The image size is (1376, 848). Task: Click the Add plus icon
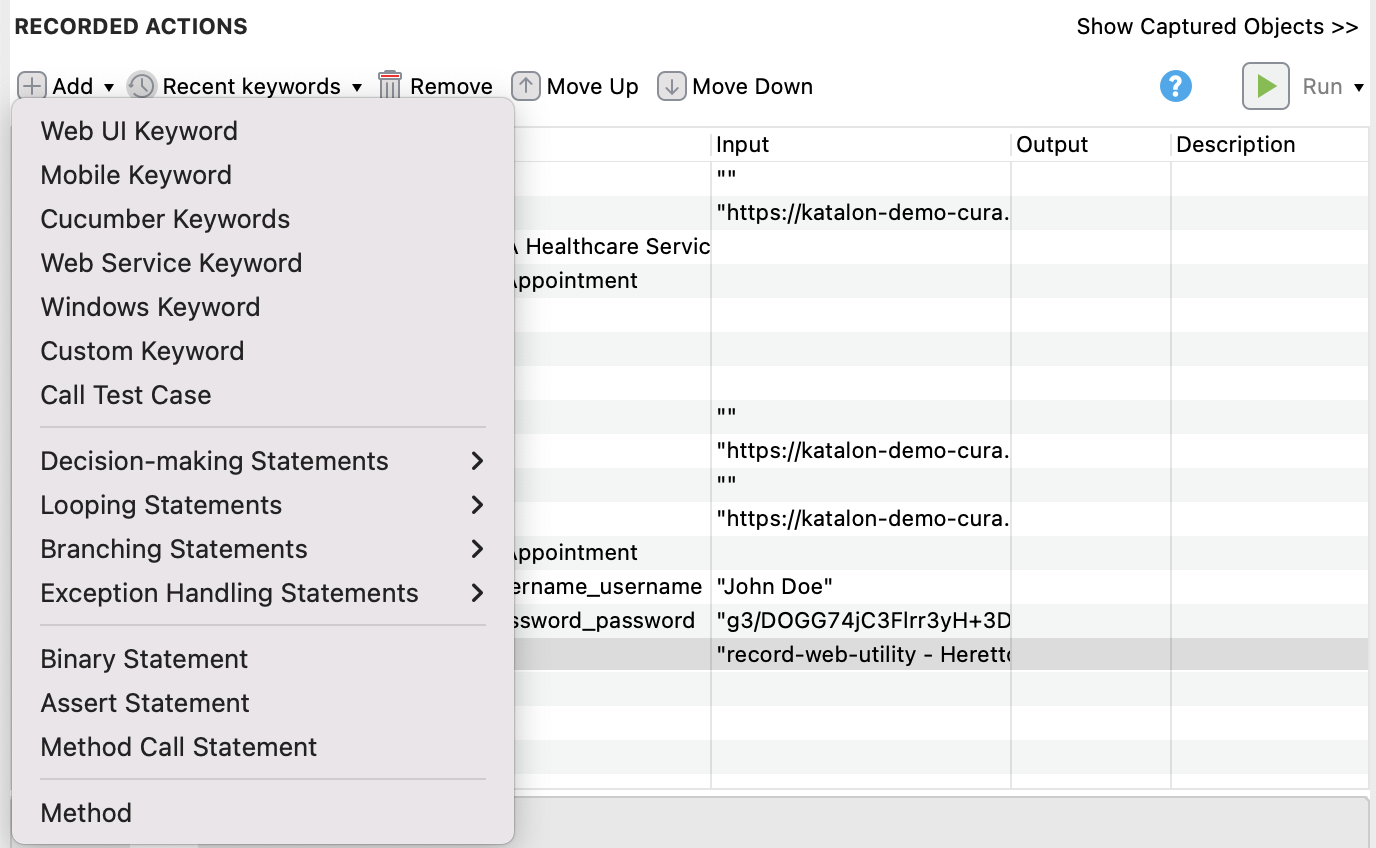point(32,86)
